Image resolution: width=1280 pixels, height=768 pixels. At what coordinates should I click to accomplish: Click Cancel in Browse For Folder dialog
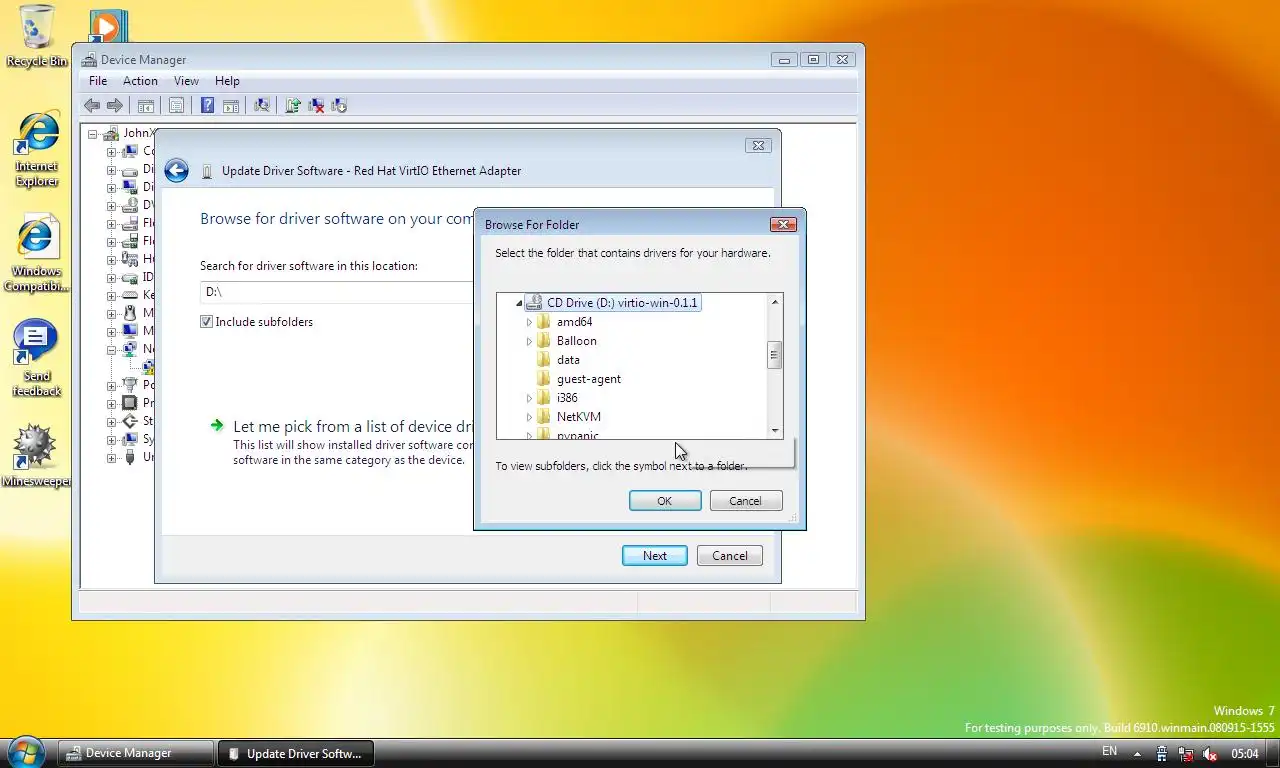pos(745,501)
